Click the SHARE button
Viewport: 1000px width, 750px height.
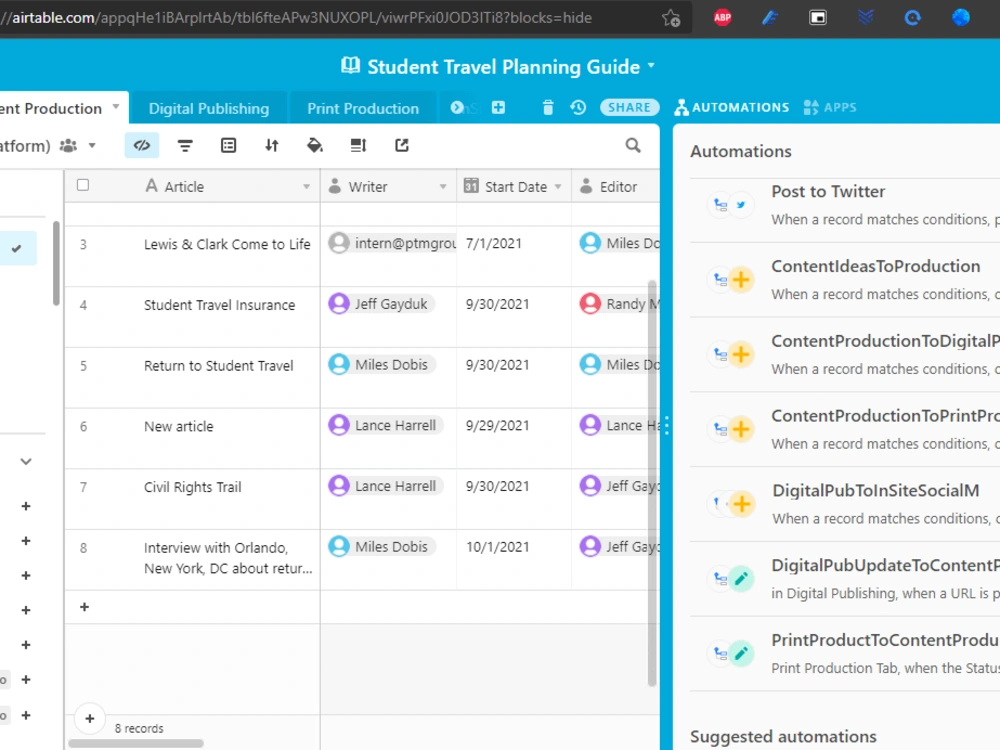(x=629, y=107)
